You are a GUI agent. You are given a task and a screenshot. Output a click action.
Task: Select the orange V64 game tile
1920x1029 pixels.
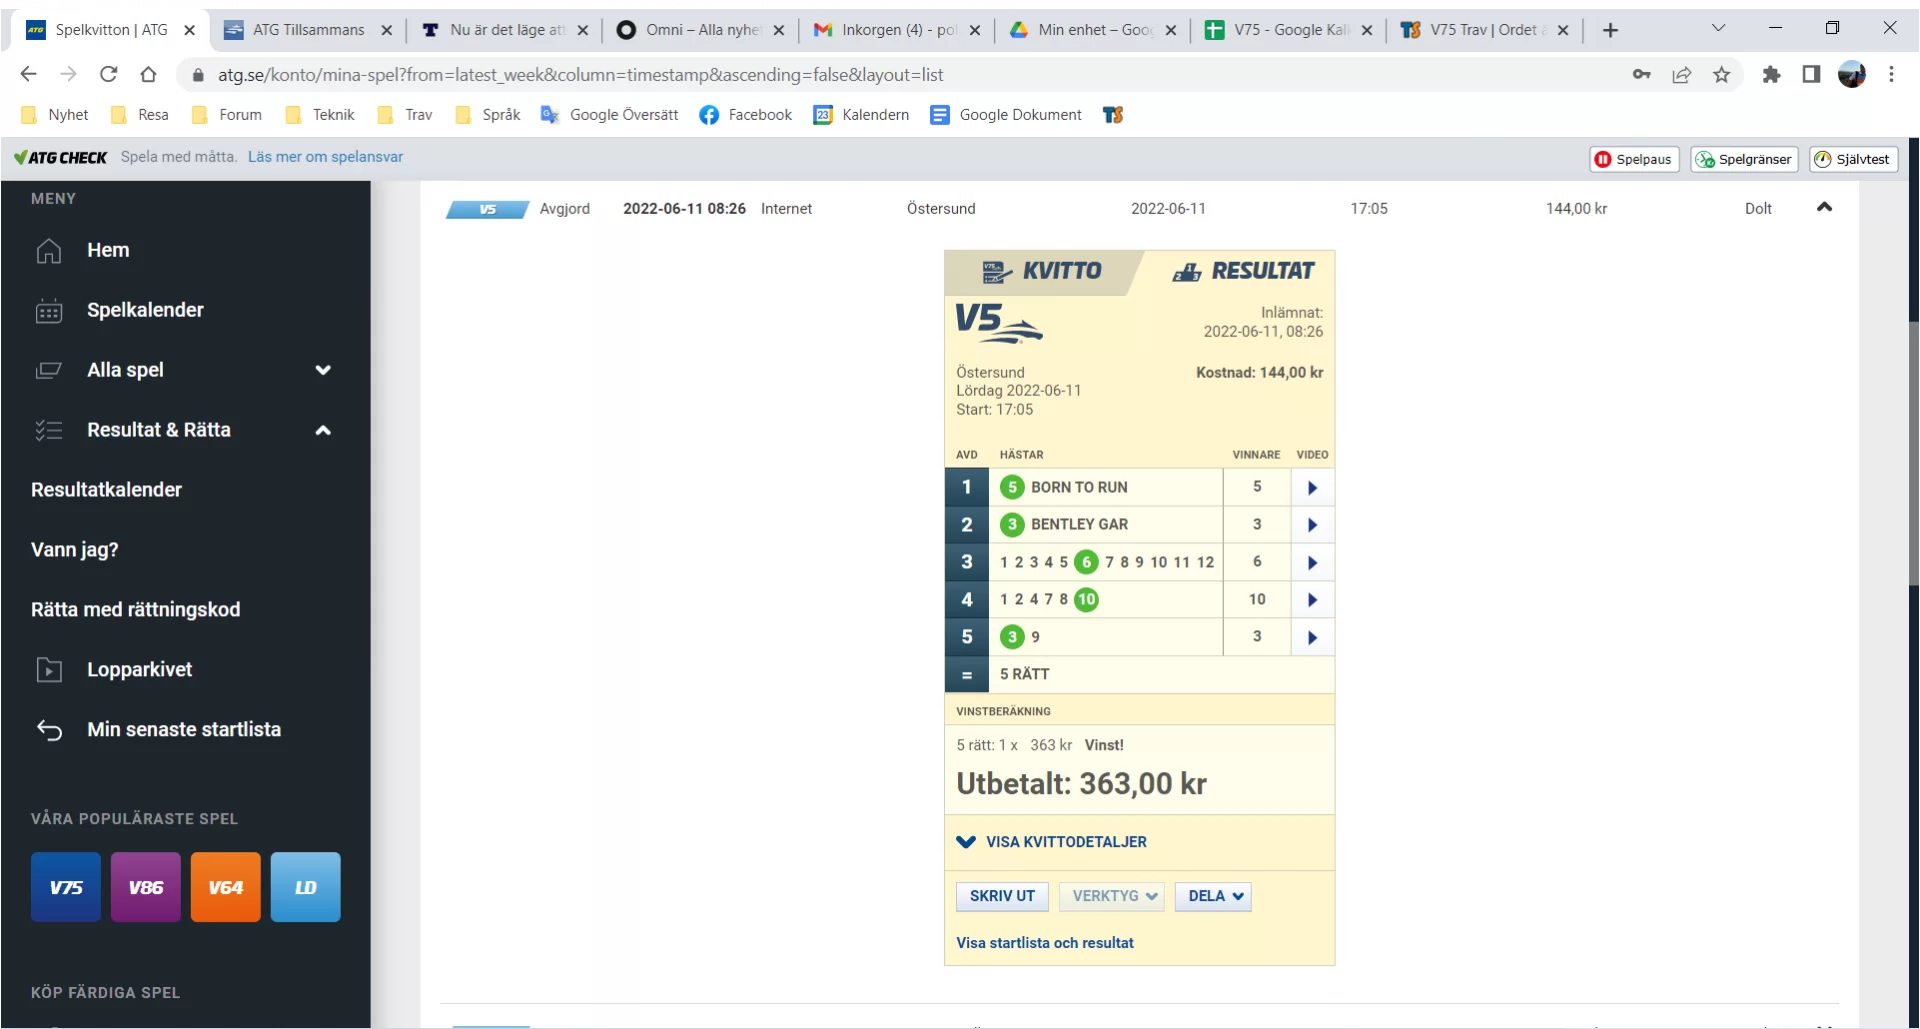[226, 887]
